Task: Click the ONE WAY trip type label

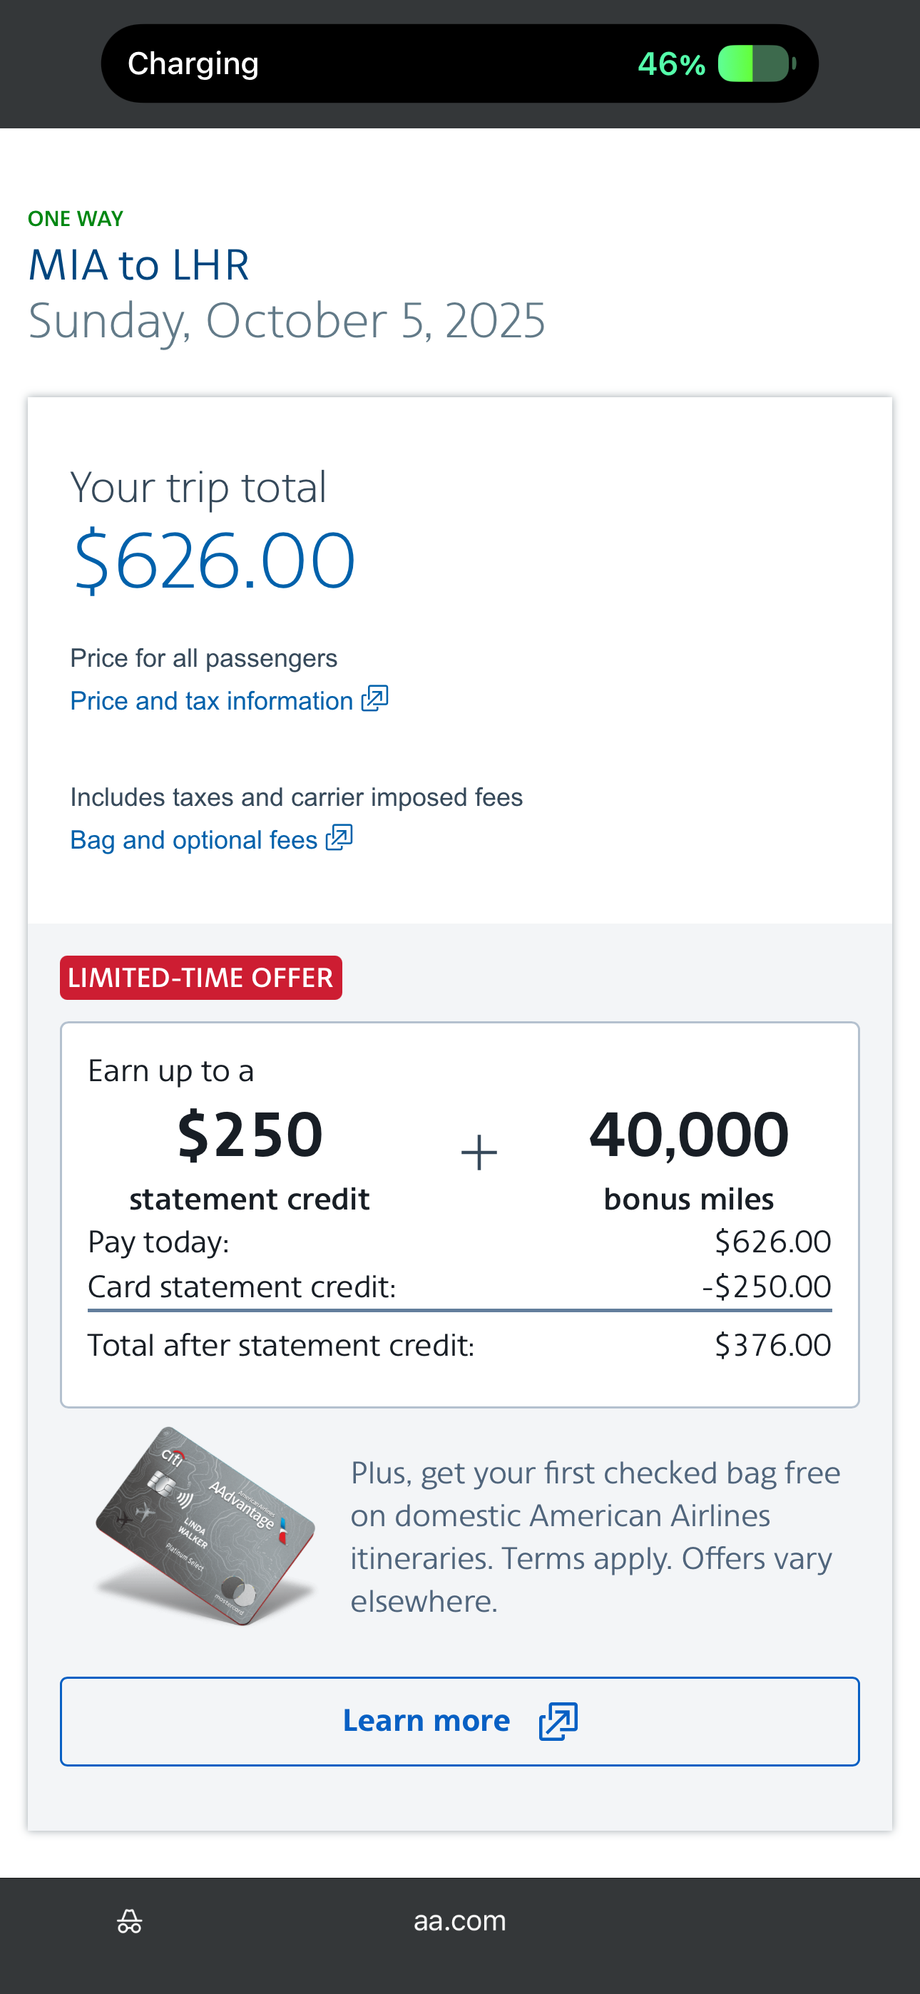Action: point(76,219)
